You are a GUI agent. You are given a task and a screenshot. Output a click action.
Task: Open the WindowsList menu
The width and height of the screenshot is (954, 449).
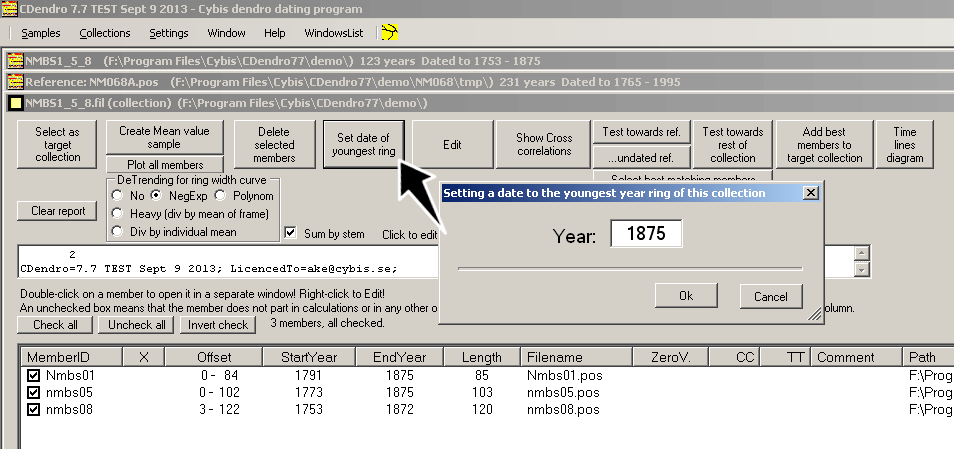click(334, 33)
